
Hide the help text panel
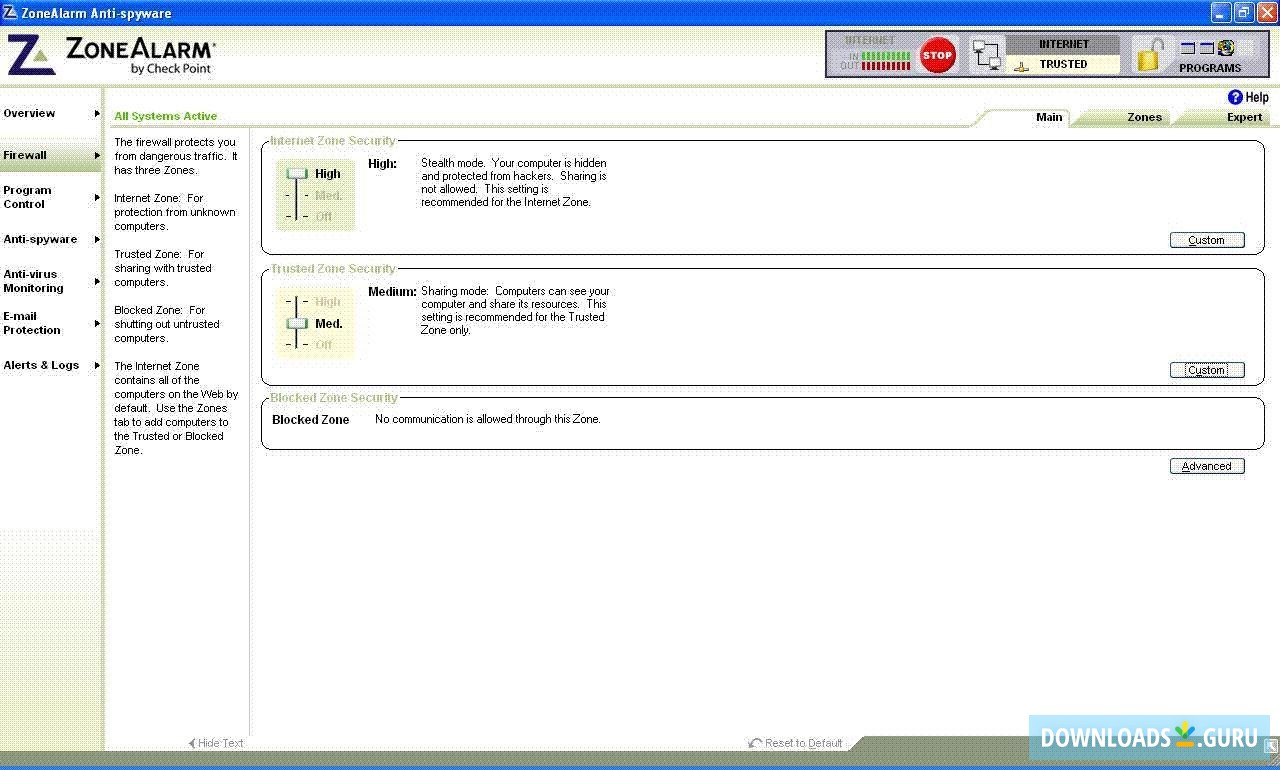[x=216, y=743]
